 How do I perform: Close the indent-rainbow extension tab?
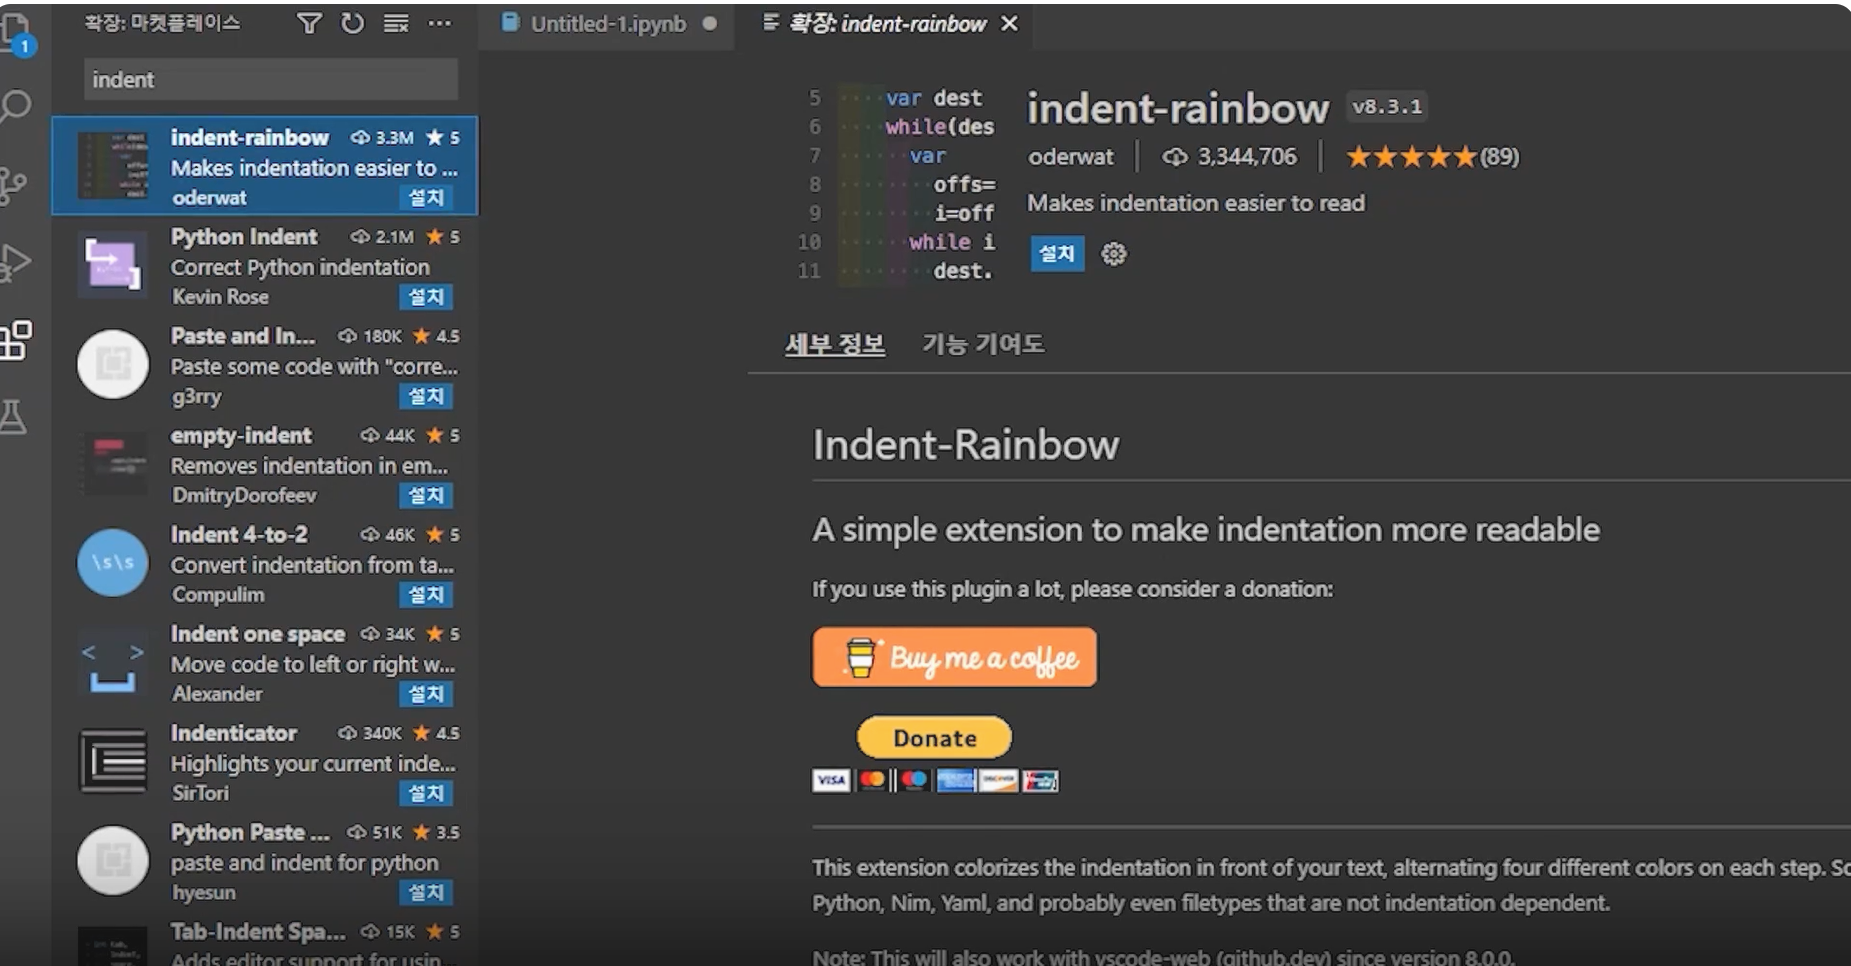[x=1010, y=24]
